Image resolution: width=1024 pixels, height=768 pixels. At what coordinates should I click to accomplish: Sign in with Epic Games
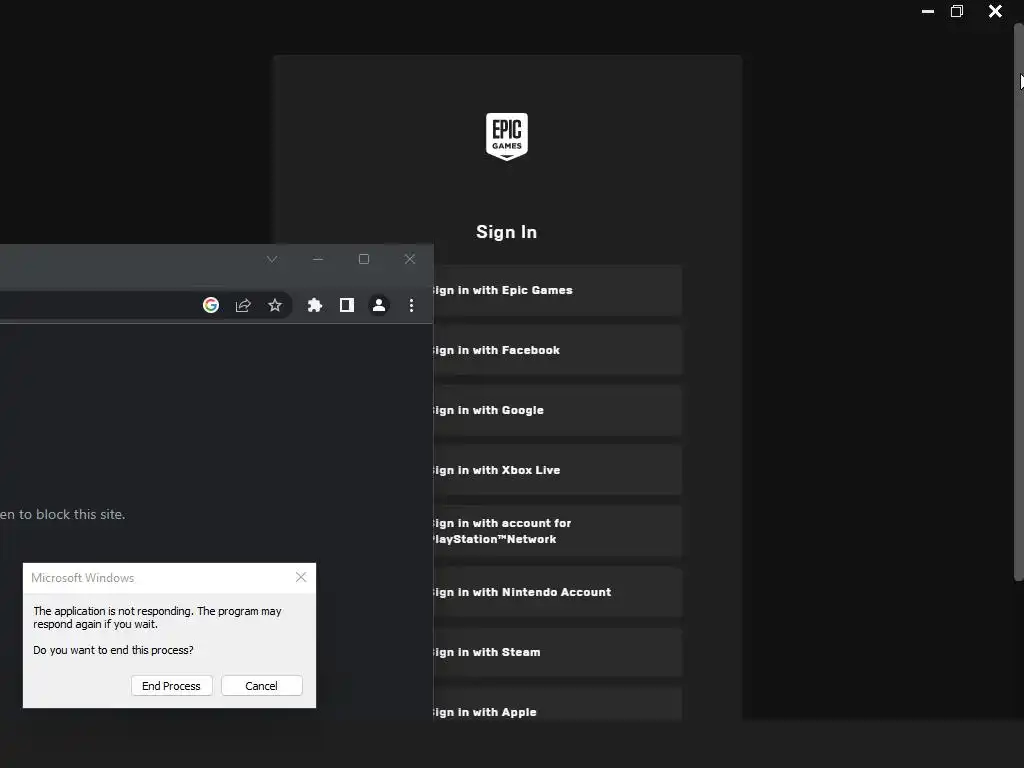tap(558, 291)
